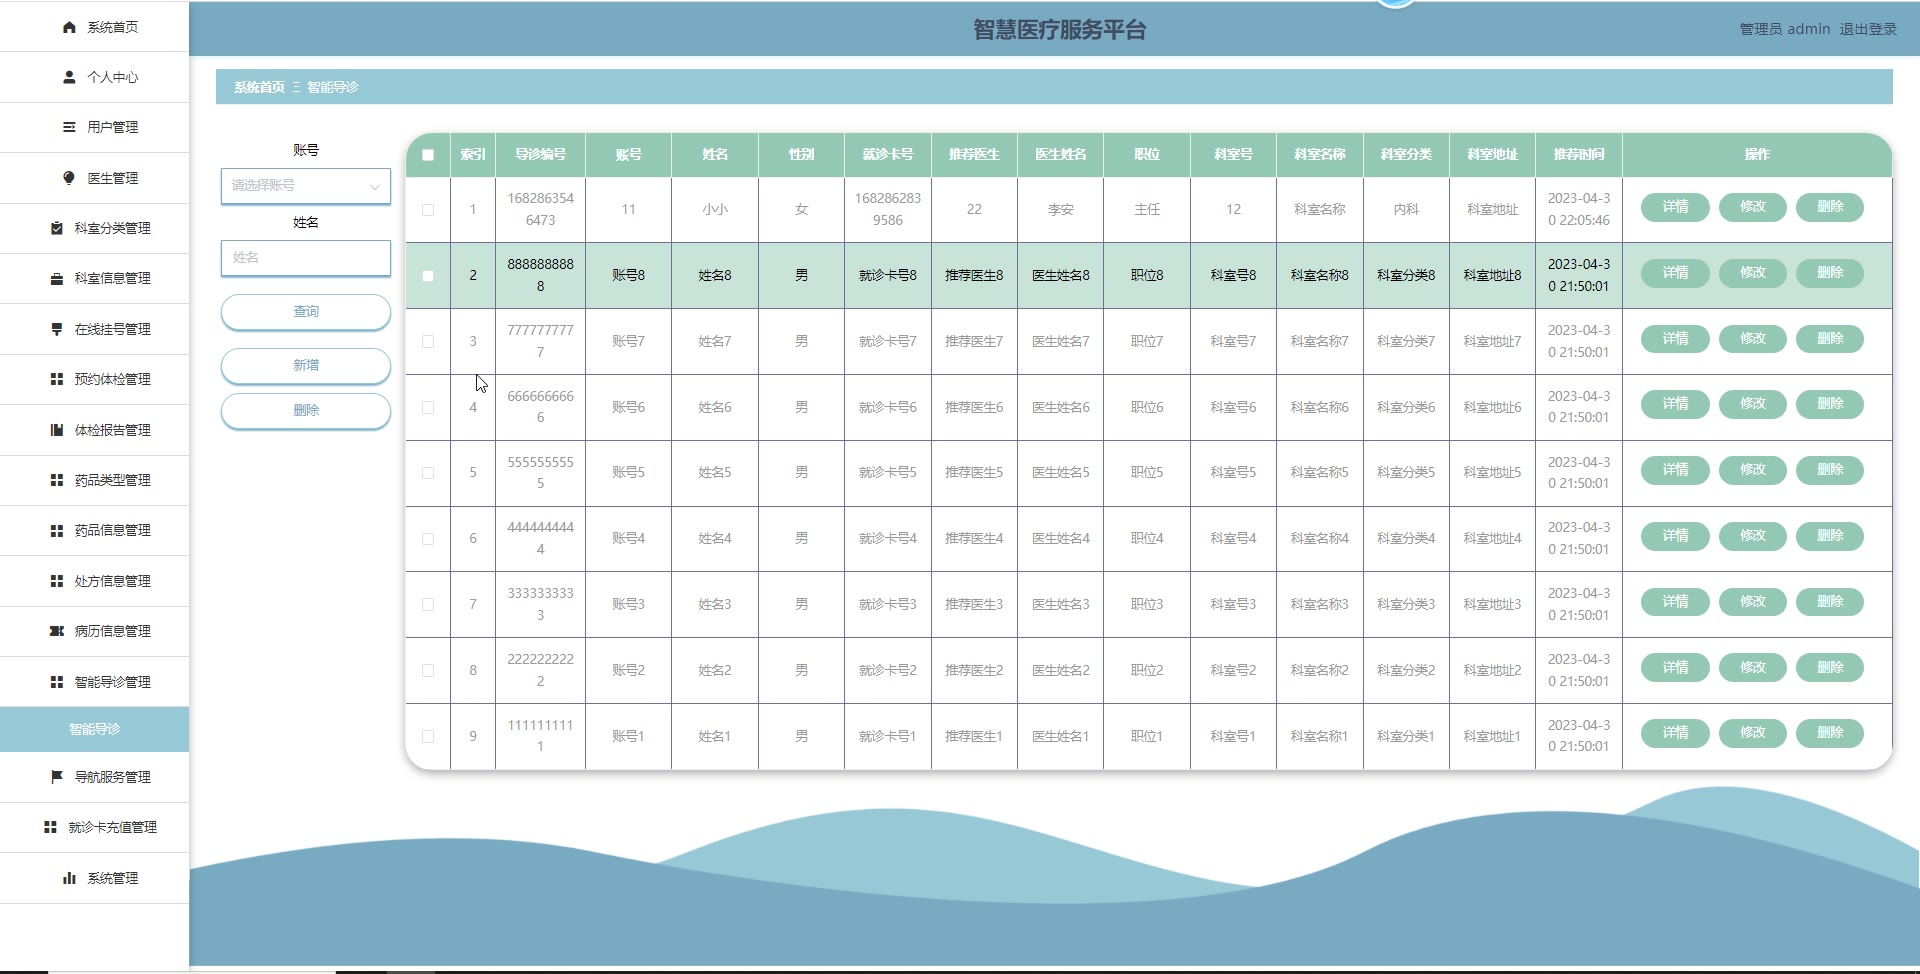Click the grid icon beside 预约体检管理
The height and width of the screenshot is (974, 1920).
pos(57,379)
